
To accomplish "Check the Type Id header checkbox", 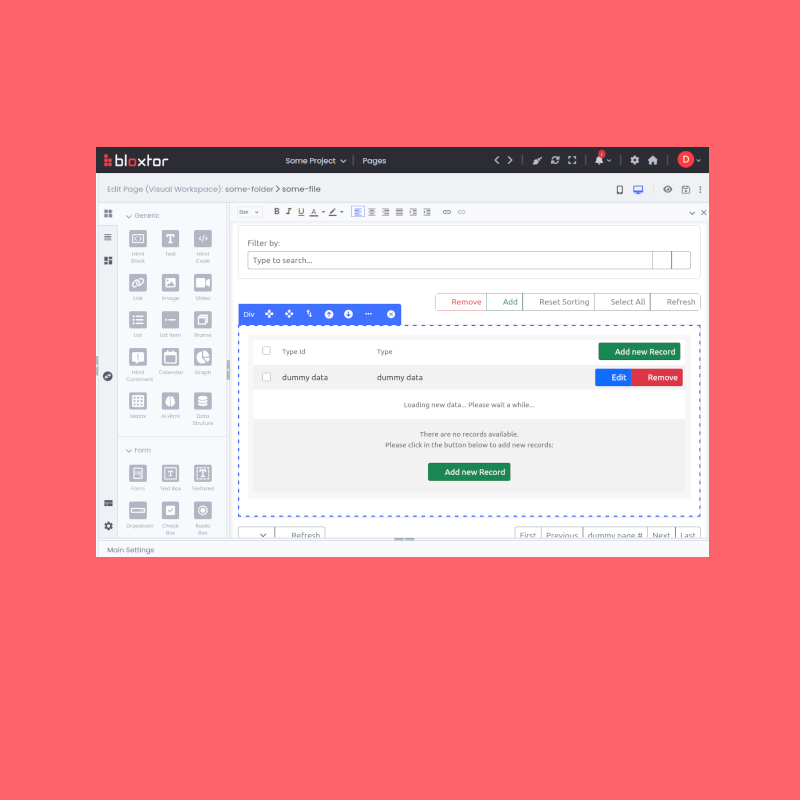I will click(x=266, y=351).
